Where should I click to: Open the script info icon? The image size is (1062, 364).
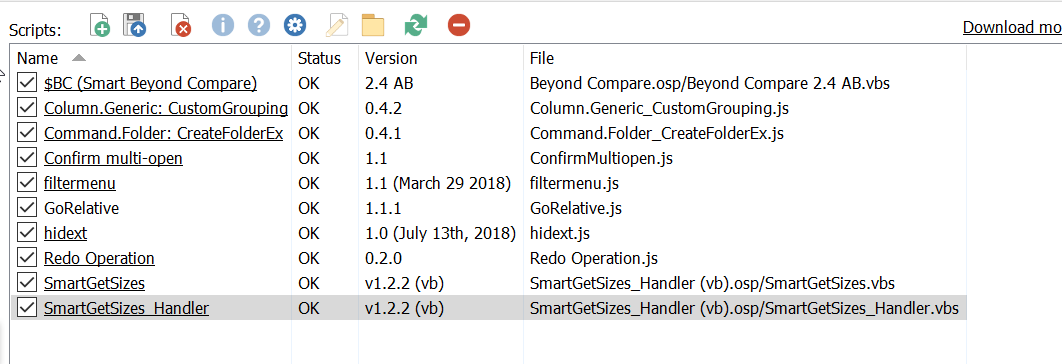223,25
